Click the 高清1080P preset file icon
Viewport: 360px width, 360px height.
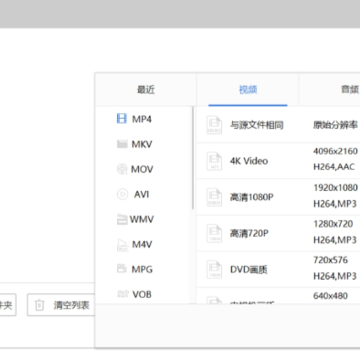point(214,197)
